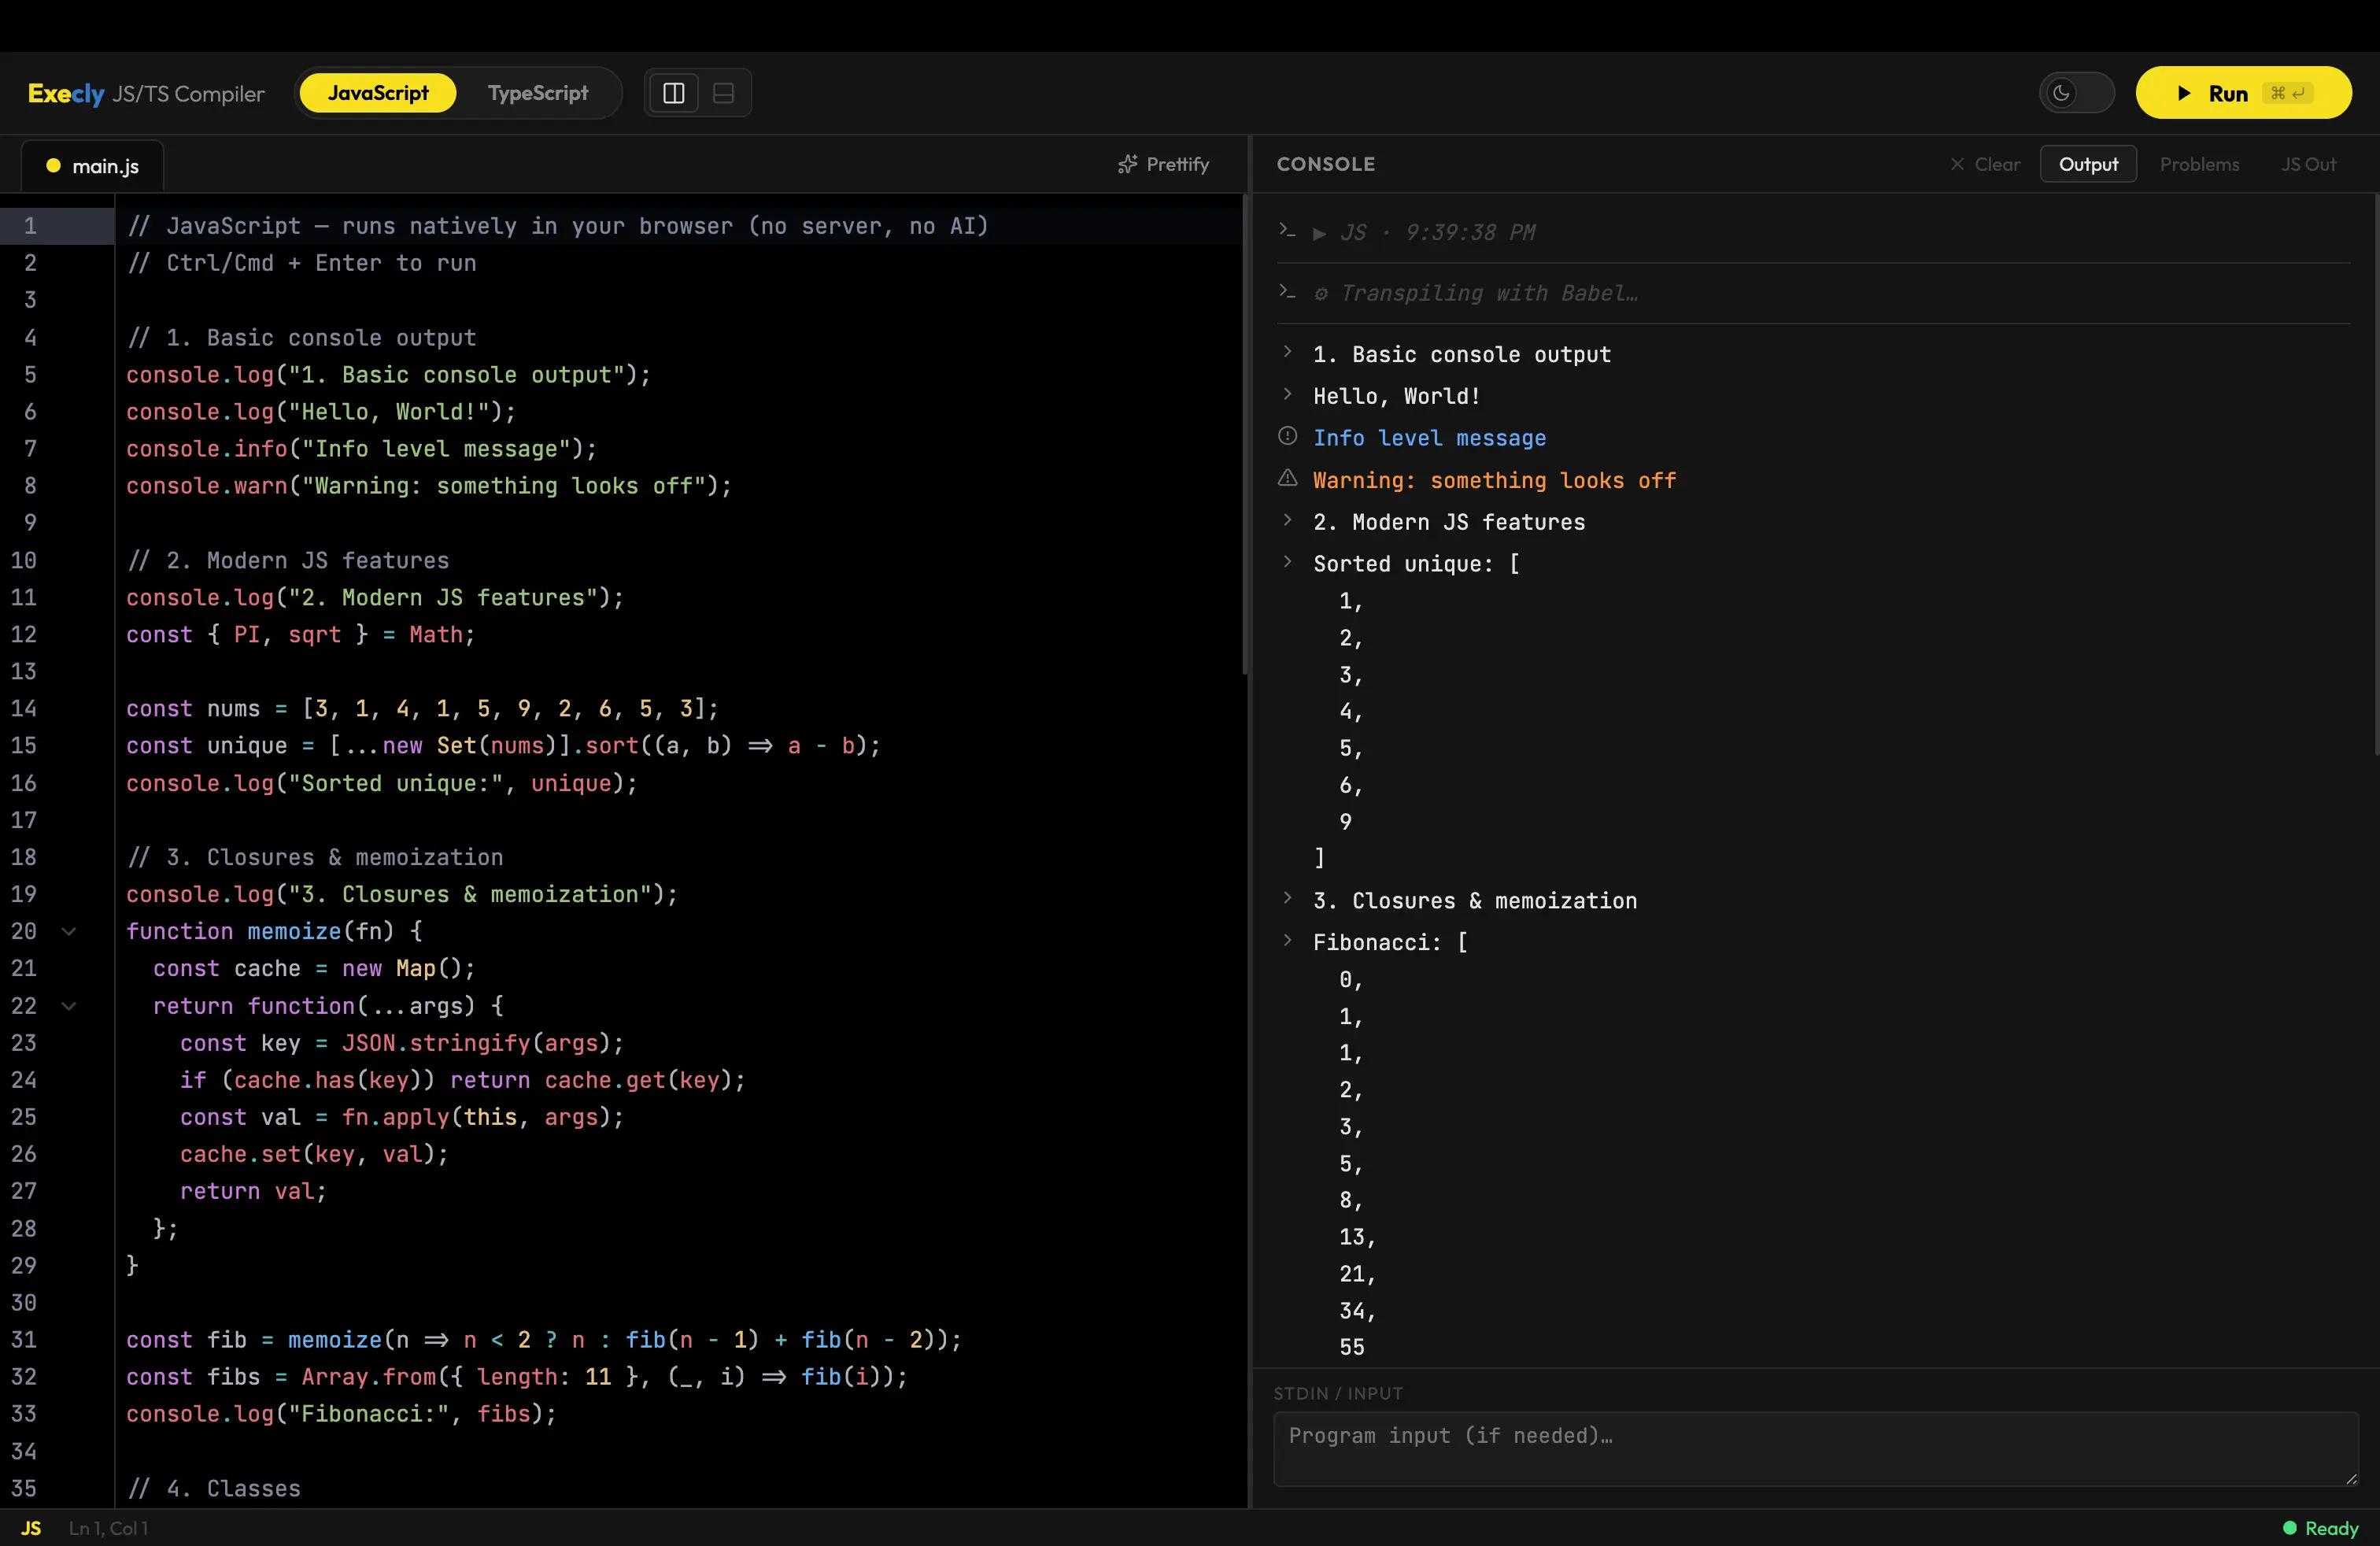Switch to JS Out console tab
The image size is (2380, 1546).
click(2308, 164)
